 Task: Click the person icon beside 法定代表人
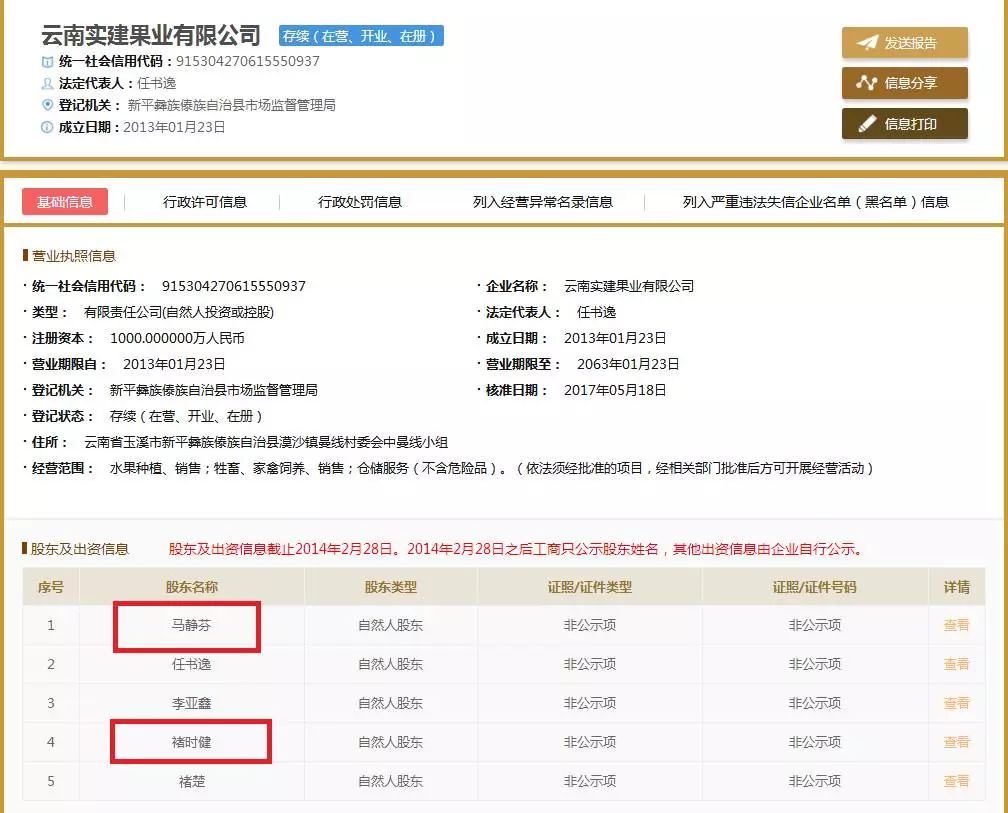coord(47,84)
